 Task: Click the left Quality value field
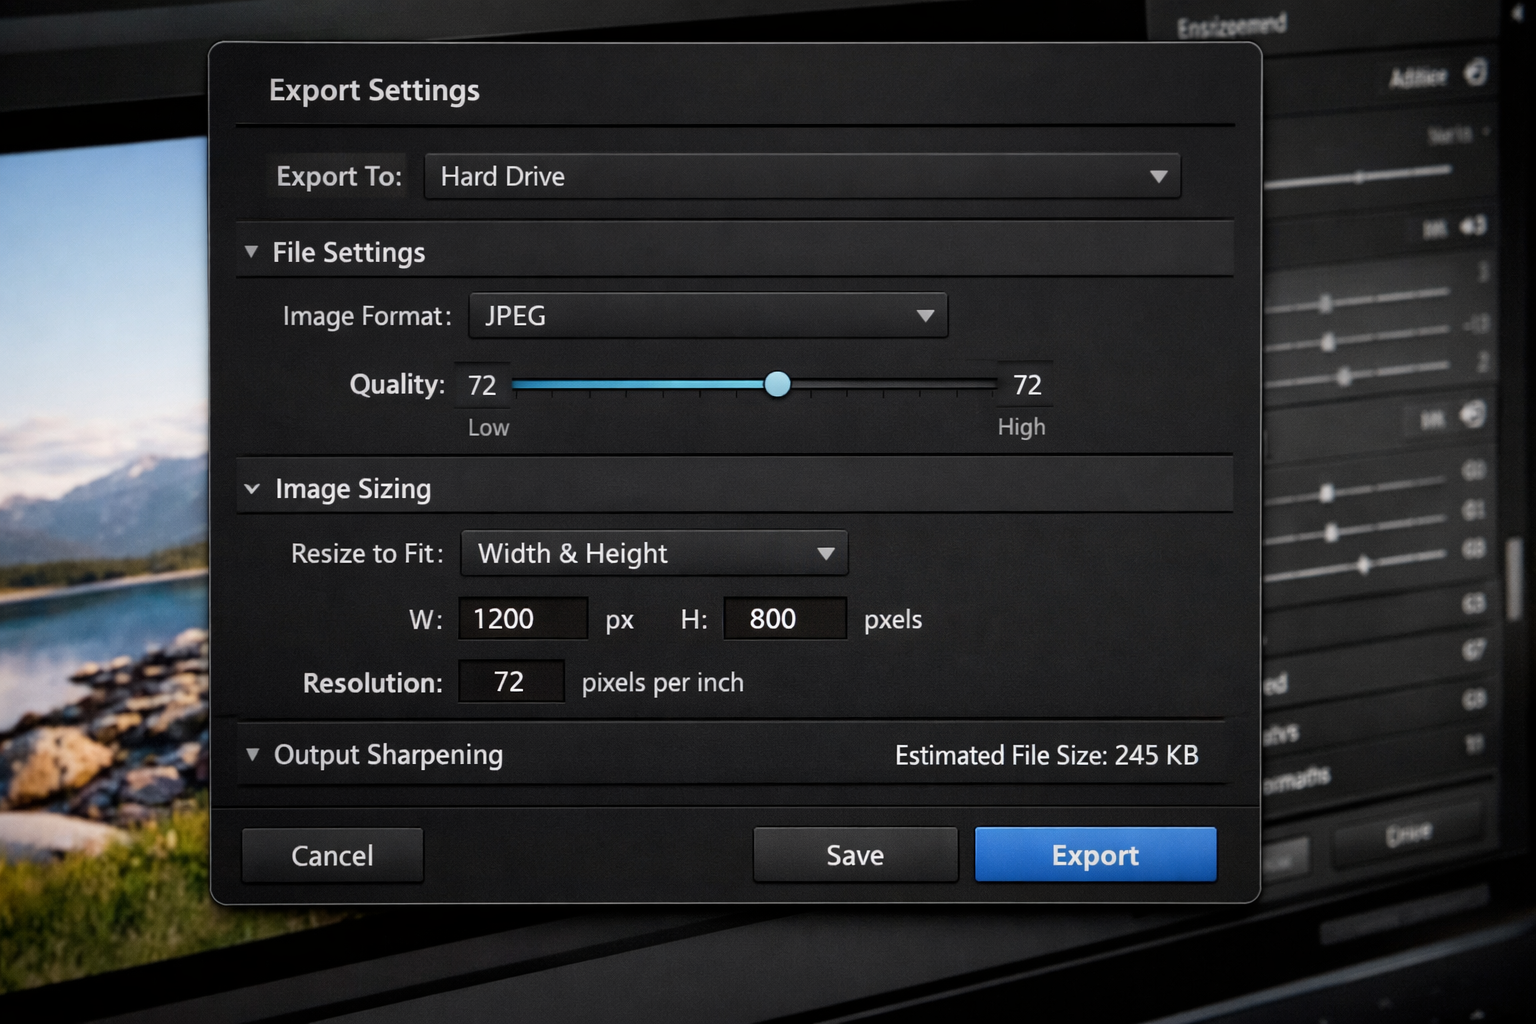482,385
